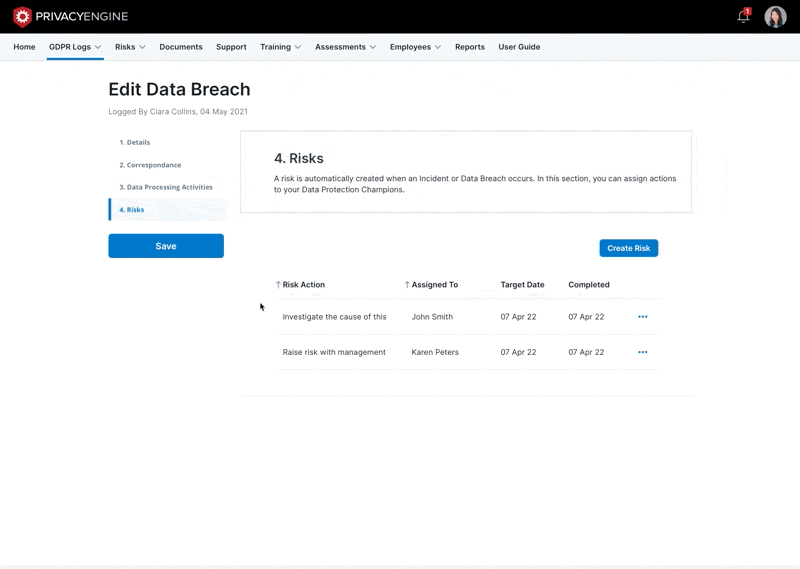The width and height of the screenshot is (800, 569).
Task: Sort by Risk Action arrow icon
Action: tap(278, 285)
